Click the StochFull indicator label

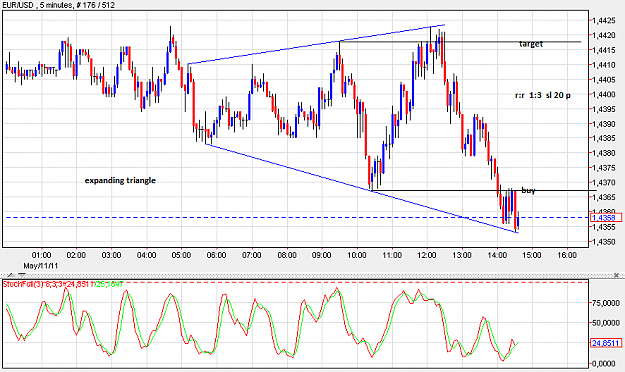tap(63, 284)
